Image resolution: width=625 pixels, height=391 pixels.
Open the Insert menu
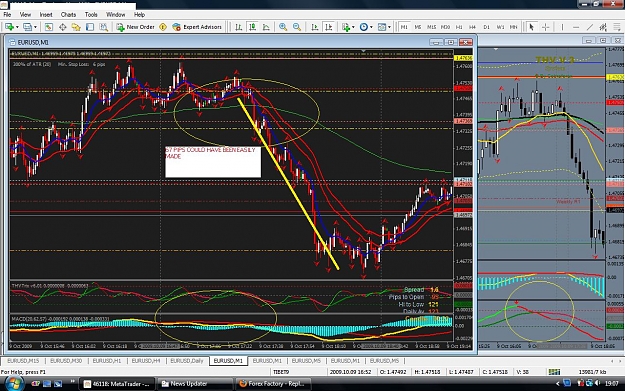pos(46,14)
